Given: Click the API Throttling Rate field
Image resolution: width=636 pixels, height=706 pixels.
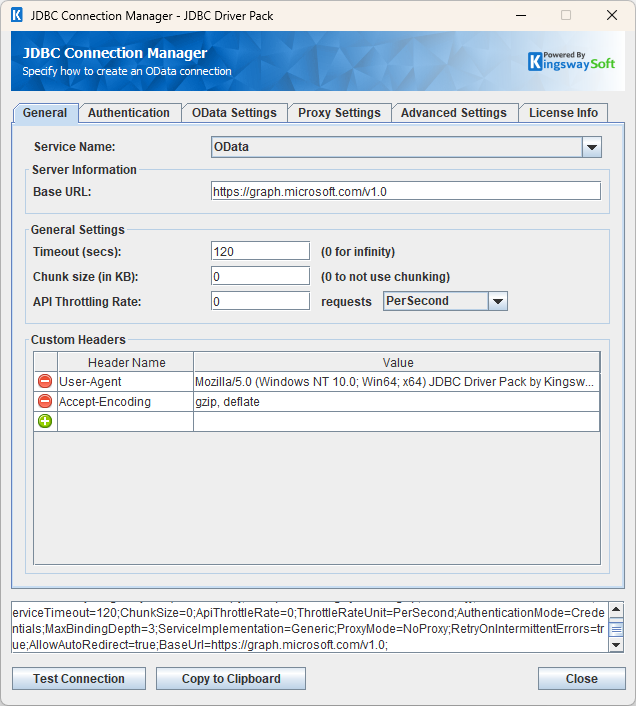Looking at the screenshot, I should 260,301.
